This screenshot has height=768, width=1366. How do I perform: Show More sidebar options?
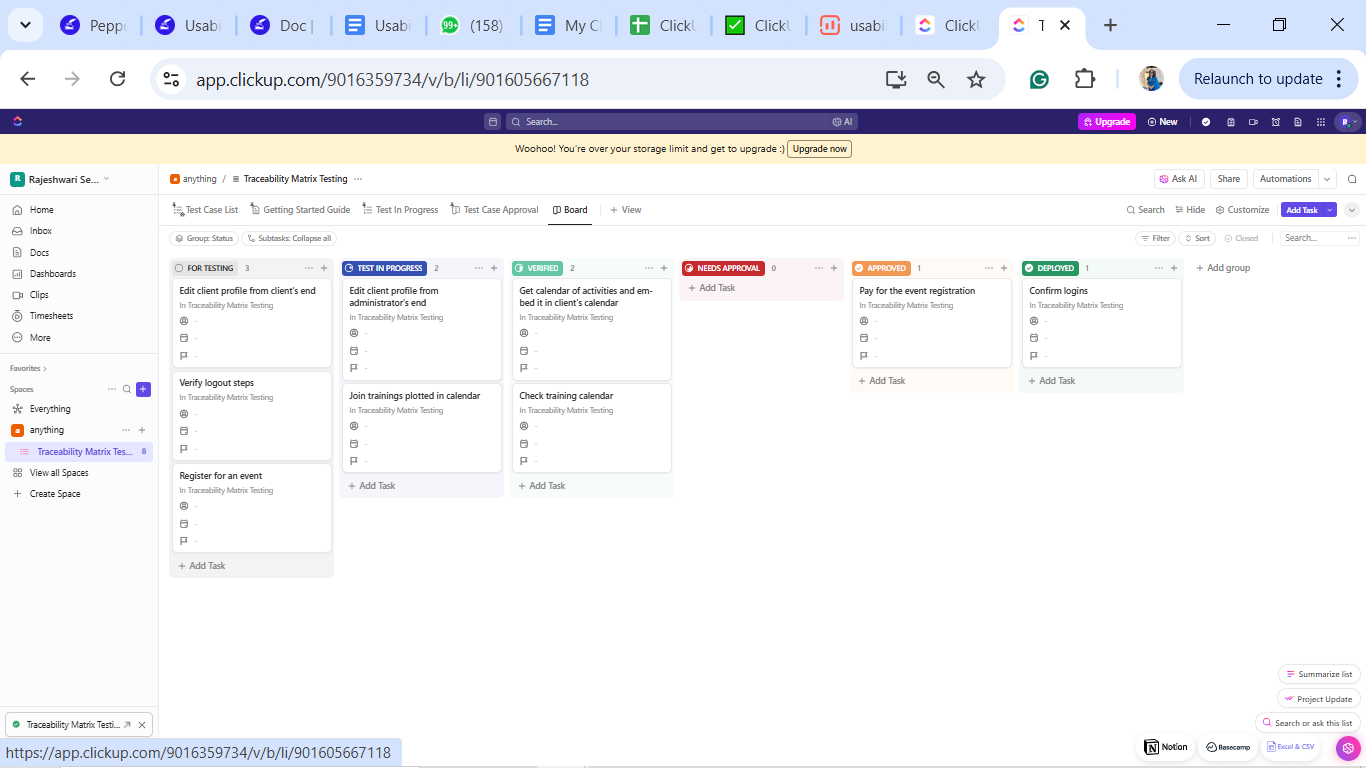point(40,338)
